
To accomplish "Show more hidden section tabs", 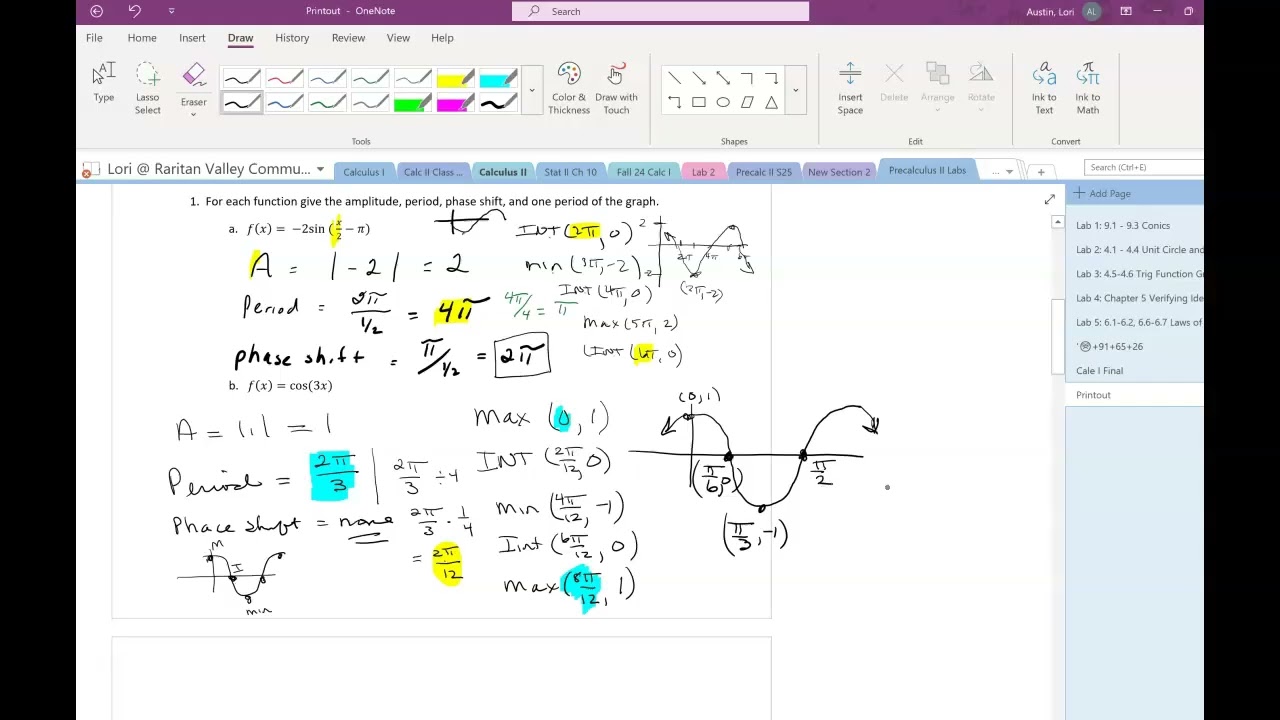I will 1001,172.
